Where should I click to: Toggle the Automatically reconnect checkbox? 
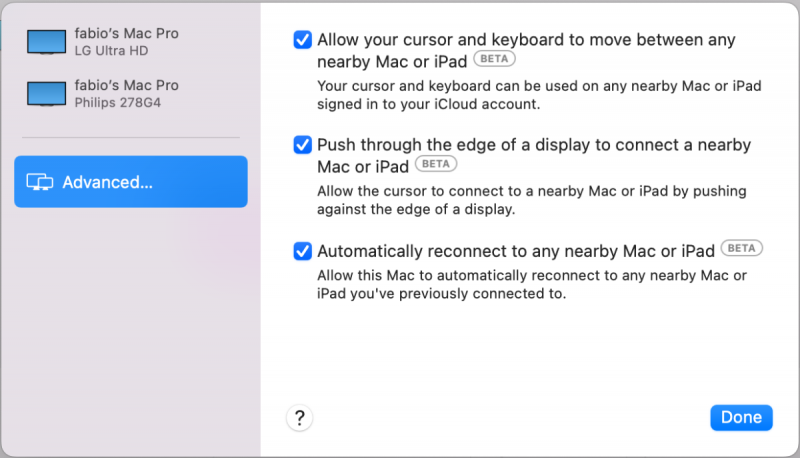[x=303, y=250]
